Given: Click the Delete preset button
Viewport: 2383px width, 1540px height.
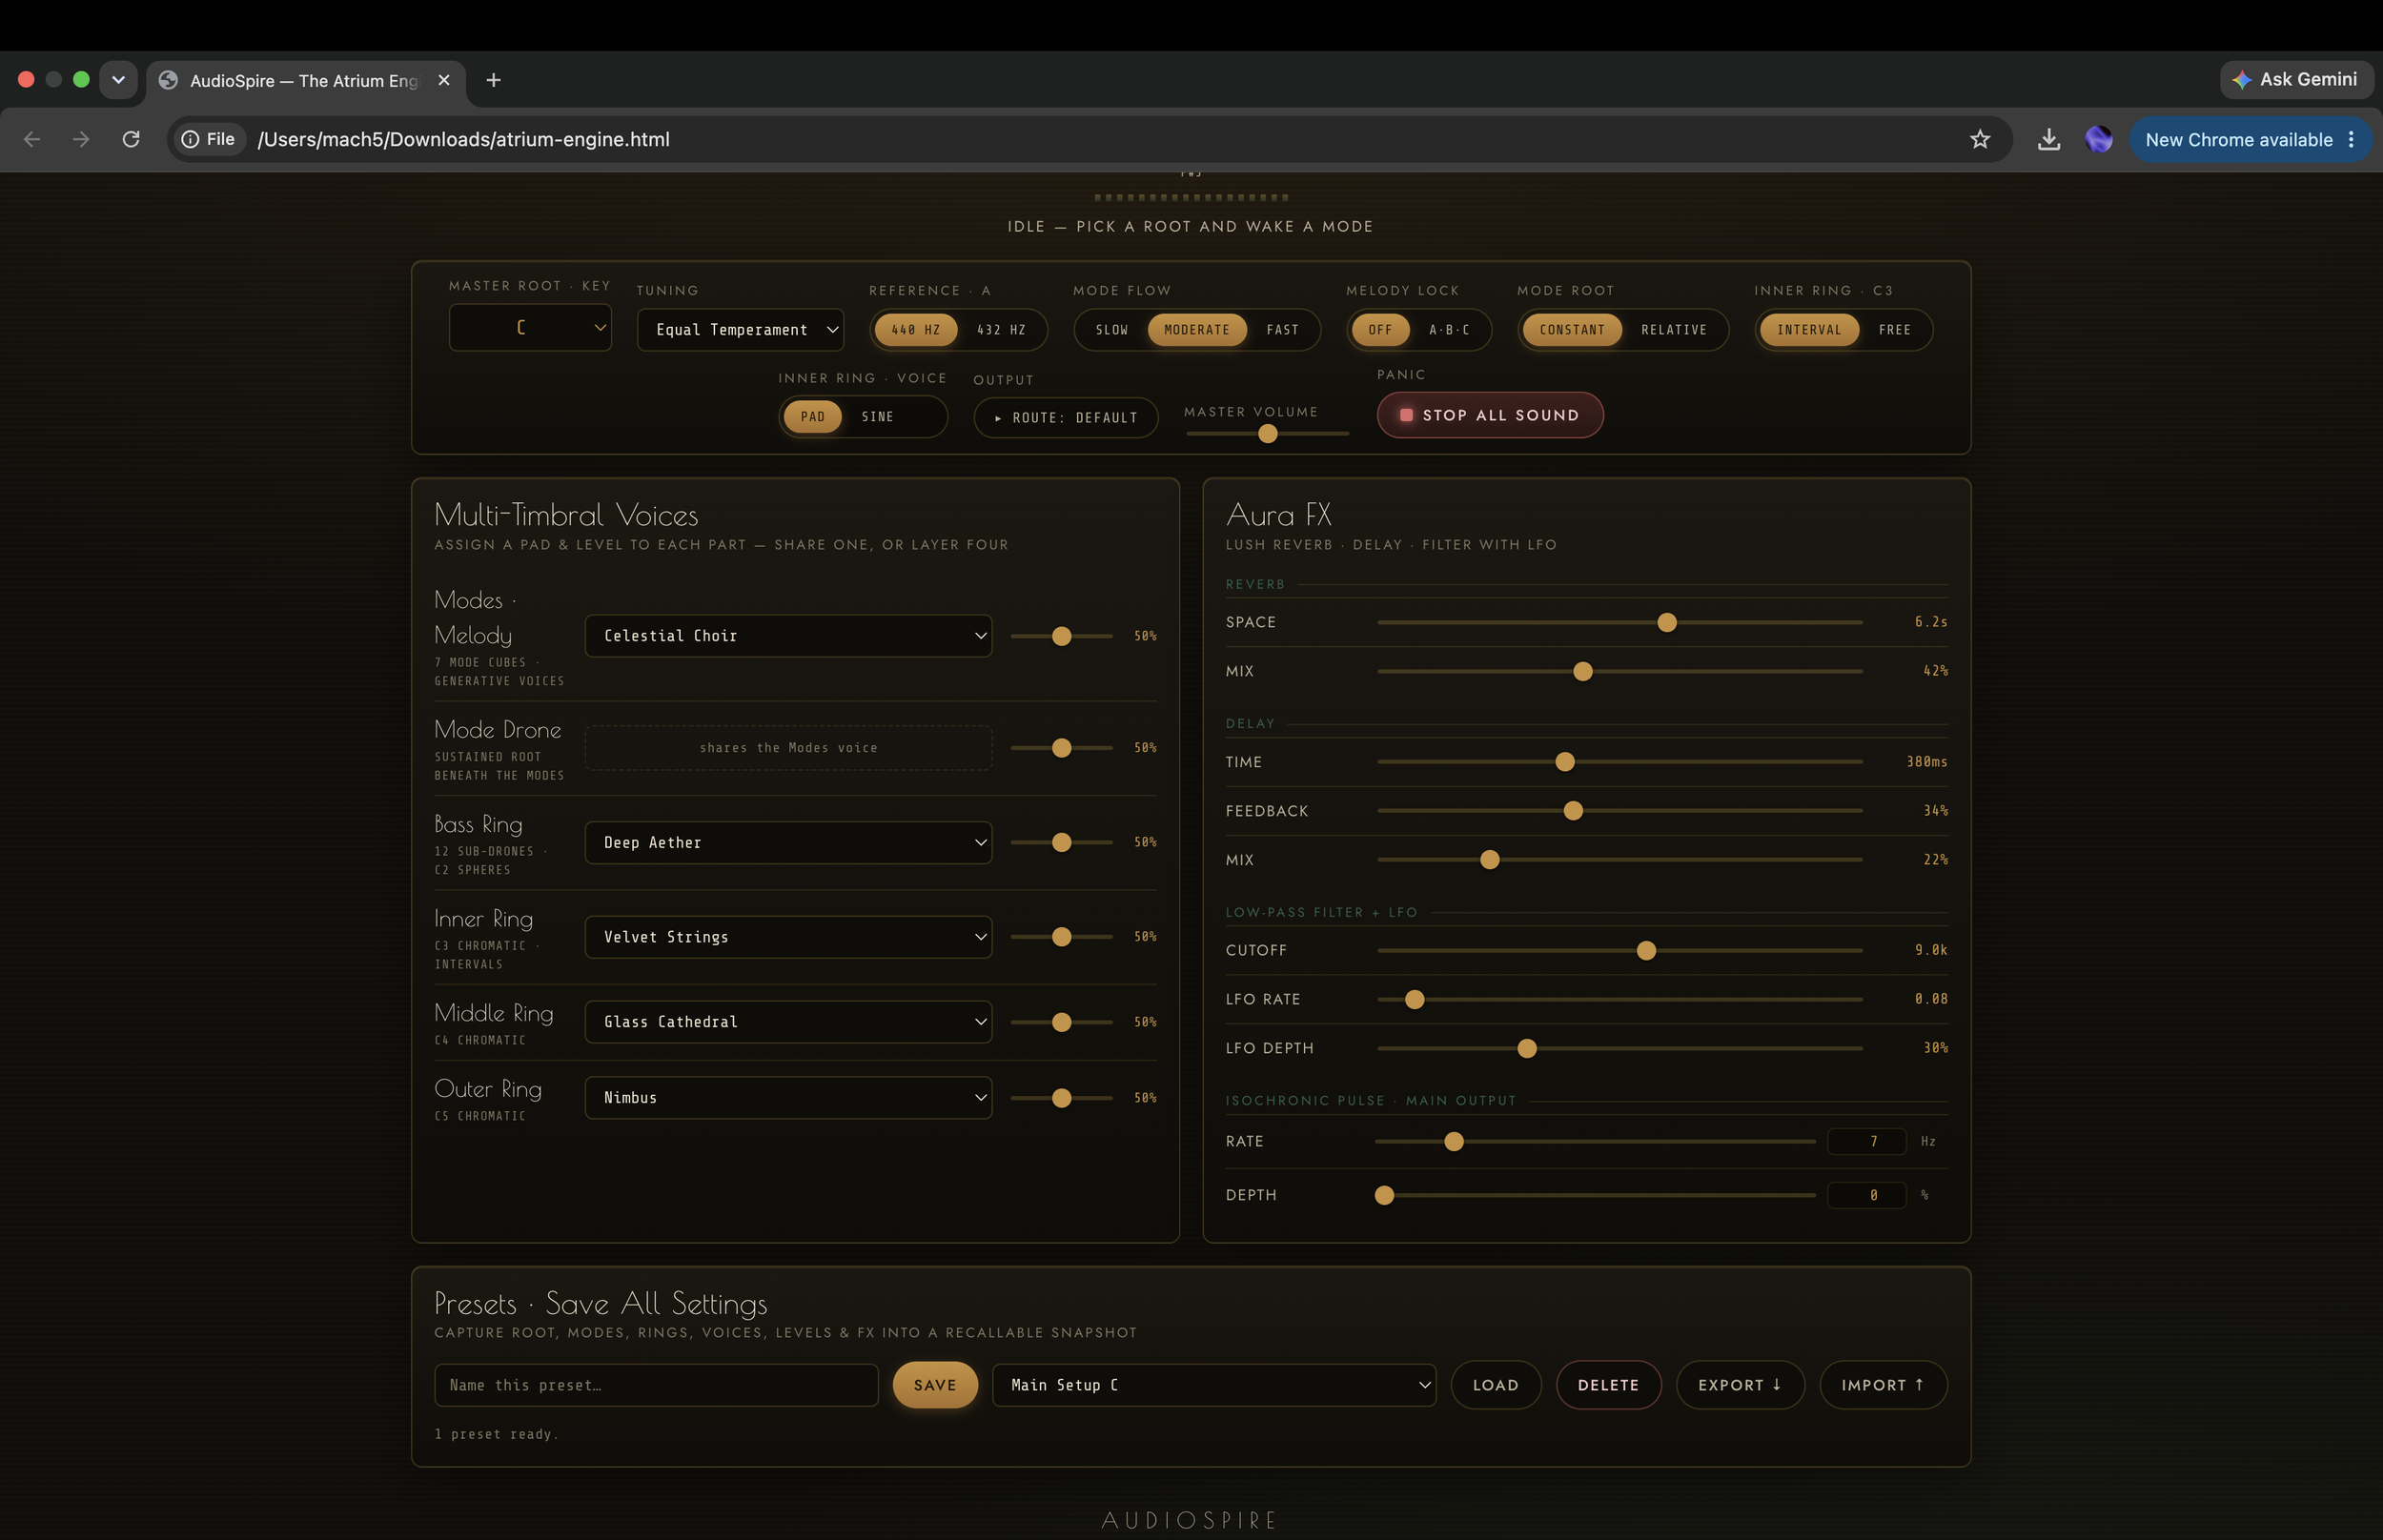Looking at the screenshot, I should [x=1608, y=1385].
